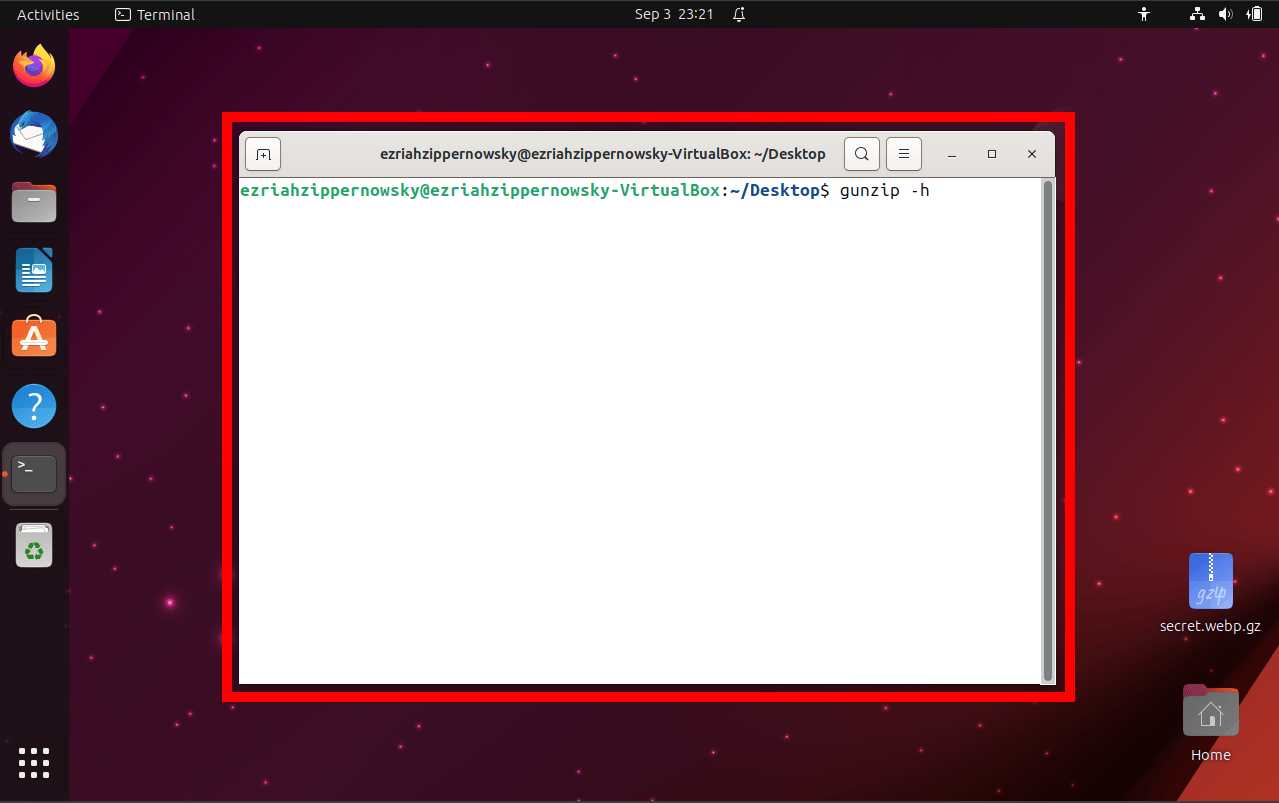Open the Files application
The height and width of the screenshot is (803, 1279).
[33, 202]
